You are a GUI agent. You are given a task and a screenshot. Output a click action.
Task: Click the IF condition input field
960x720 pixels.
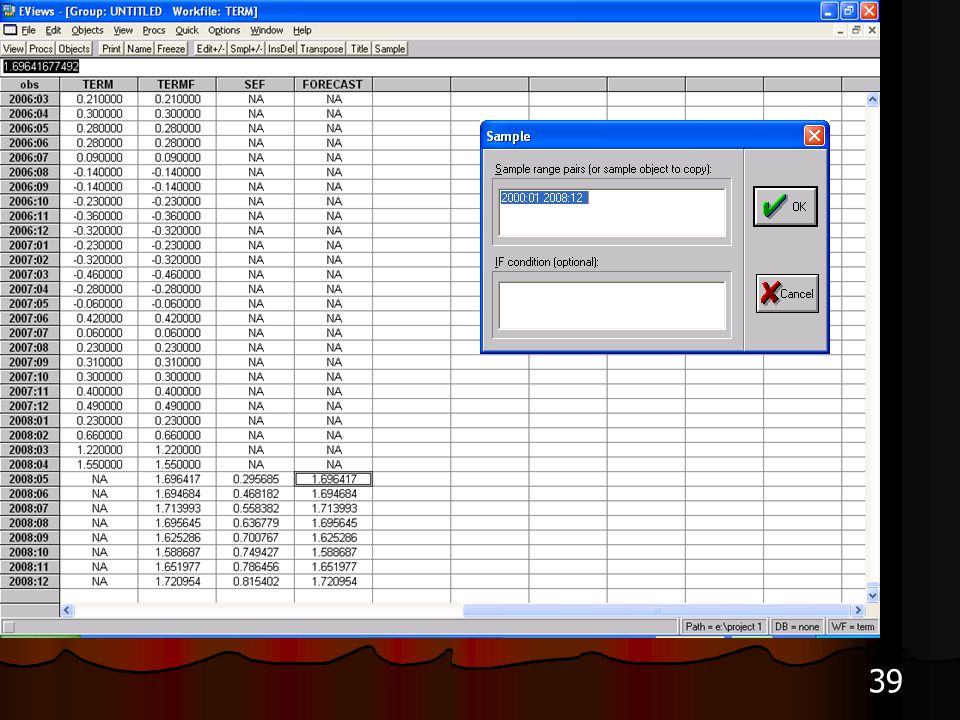tap(612, 305)
